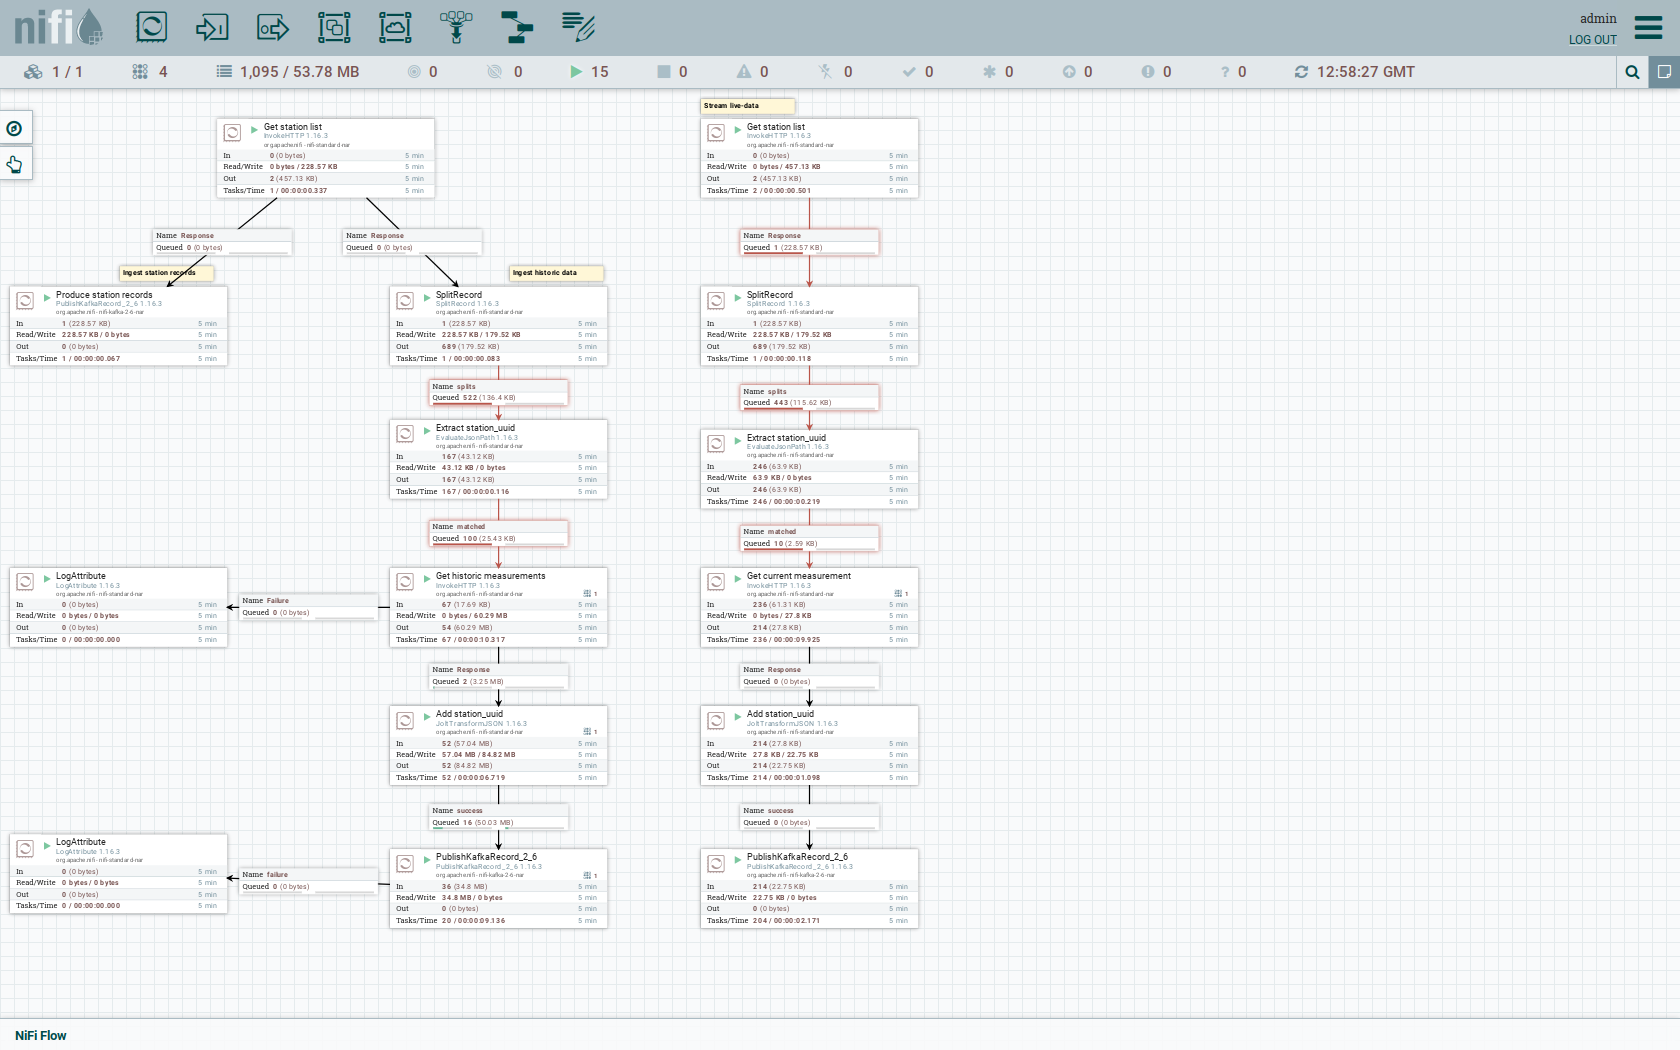Open the global hamburger menu

coord(1648,27)
